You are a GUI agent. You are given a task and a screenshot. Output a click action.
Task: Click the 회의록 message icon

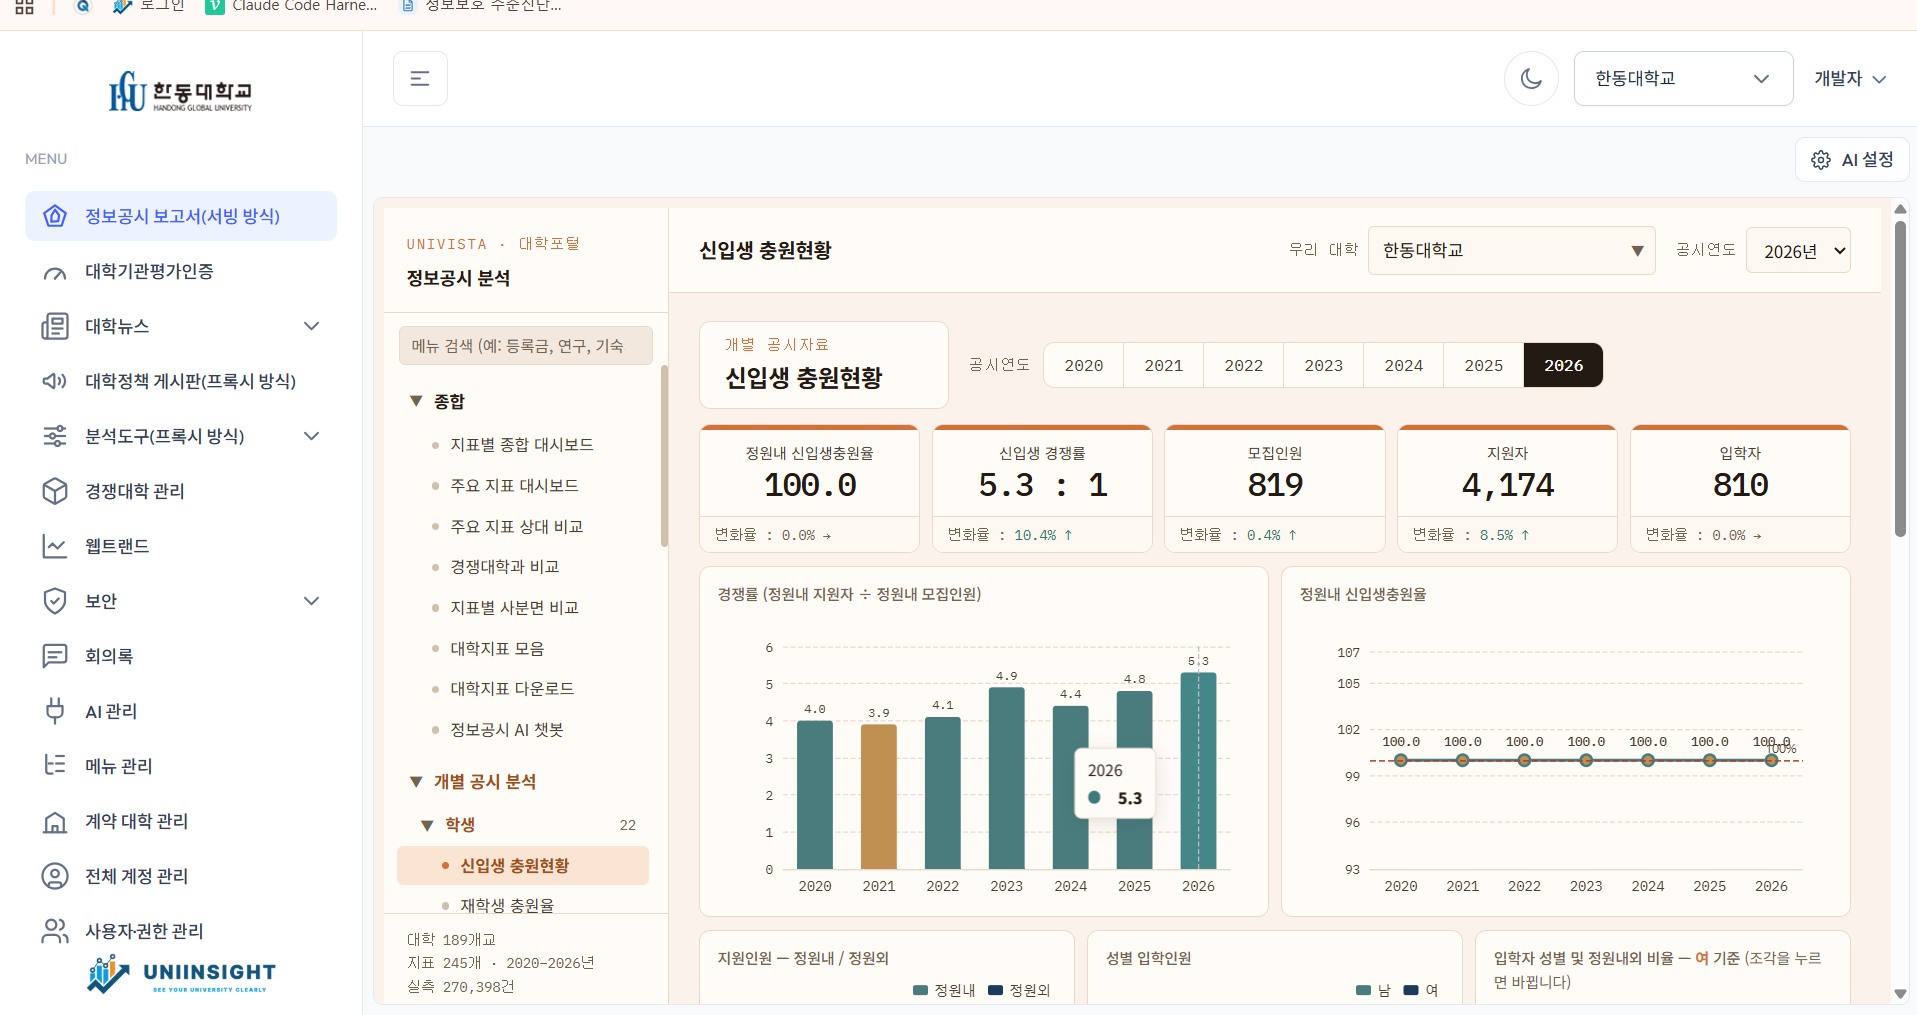pos(55,656)
